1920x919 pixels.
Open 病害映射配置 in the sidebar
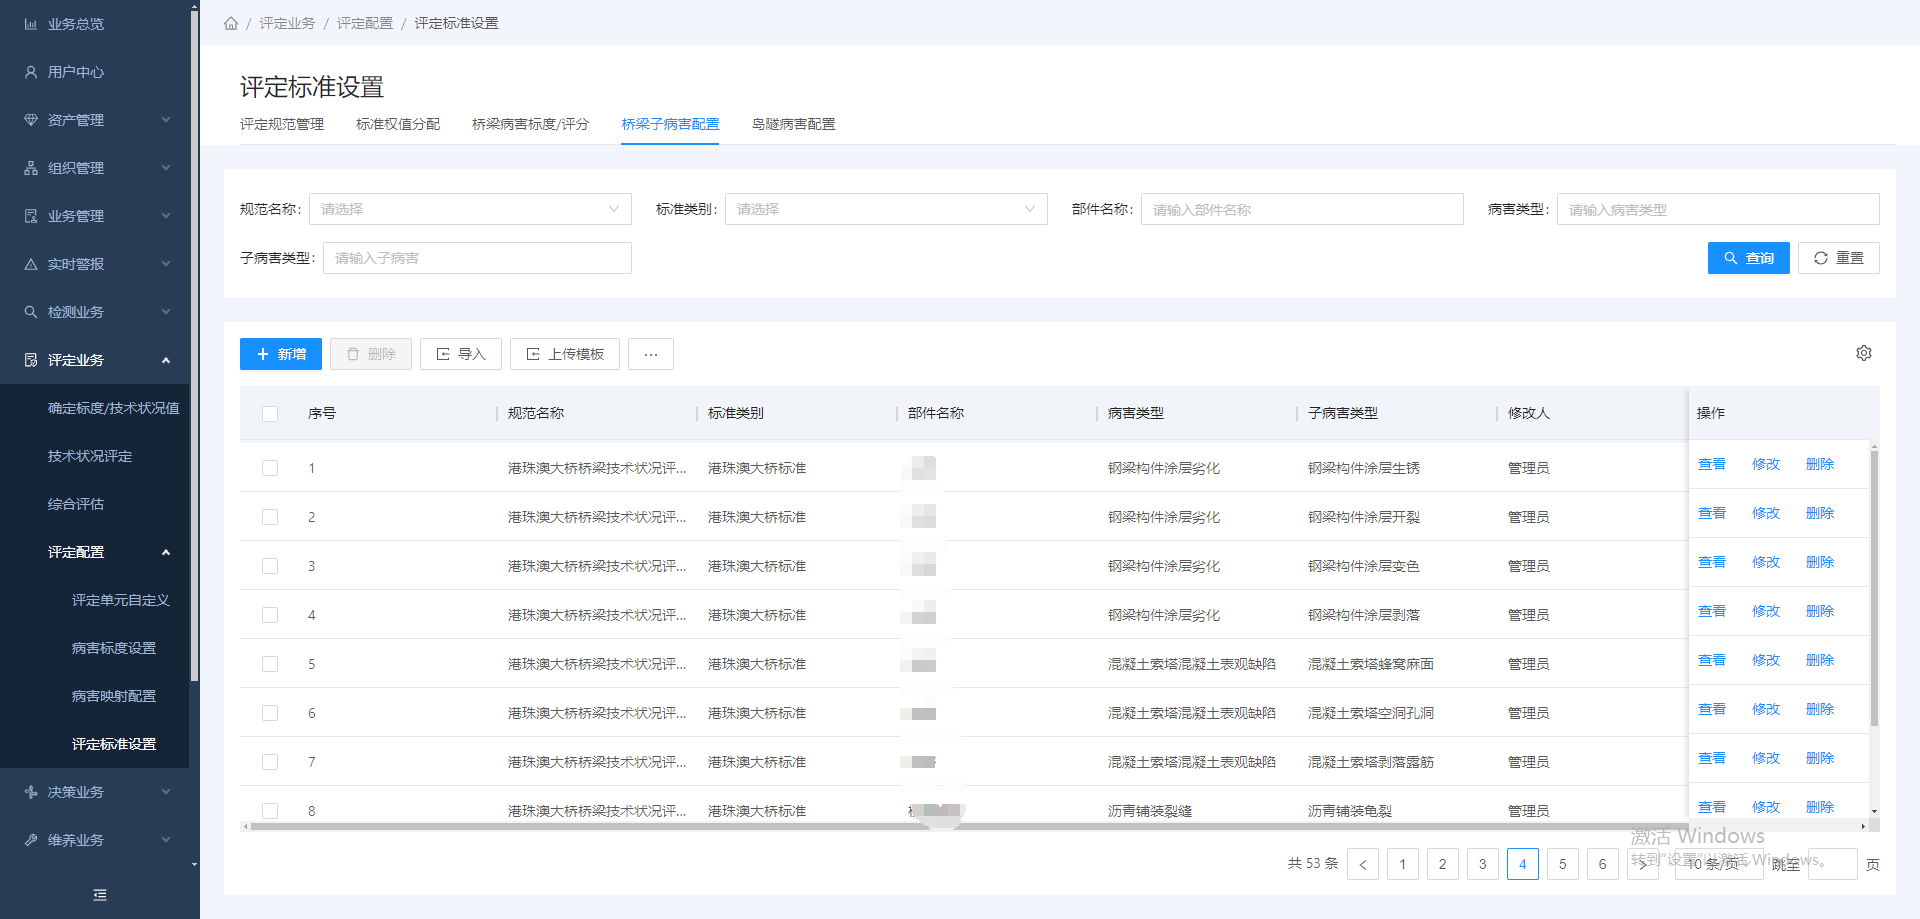[114, 696]
